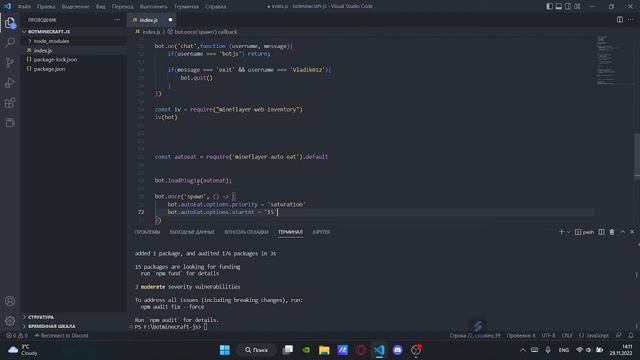Switch to the Jupyter panel tab

click(321, 232)
